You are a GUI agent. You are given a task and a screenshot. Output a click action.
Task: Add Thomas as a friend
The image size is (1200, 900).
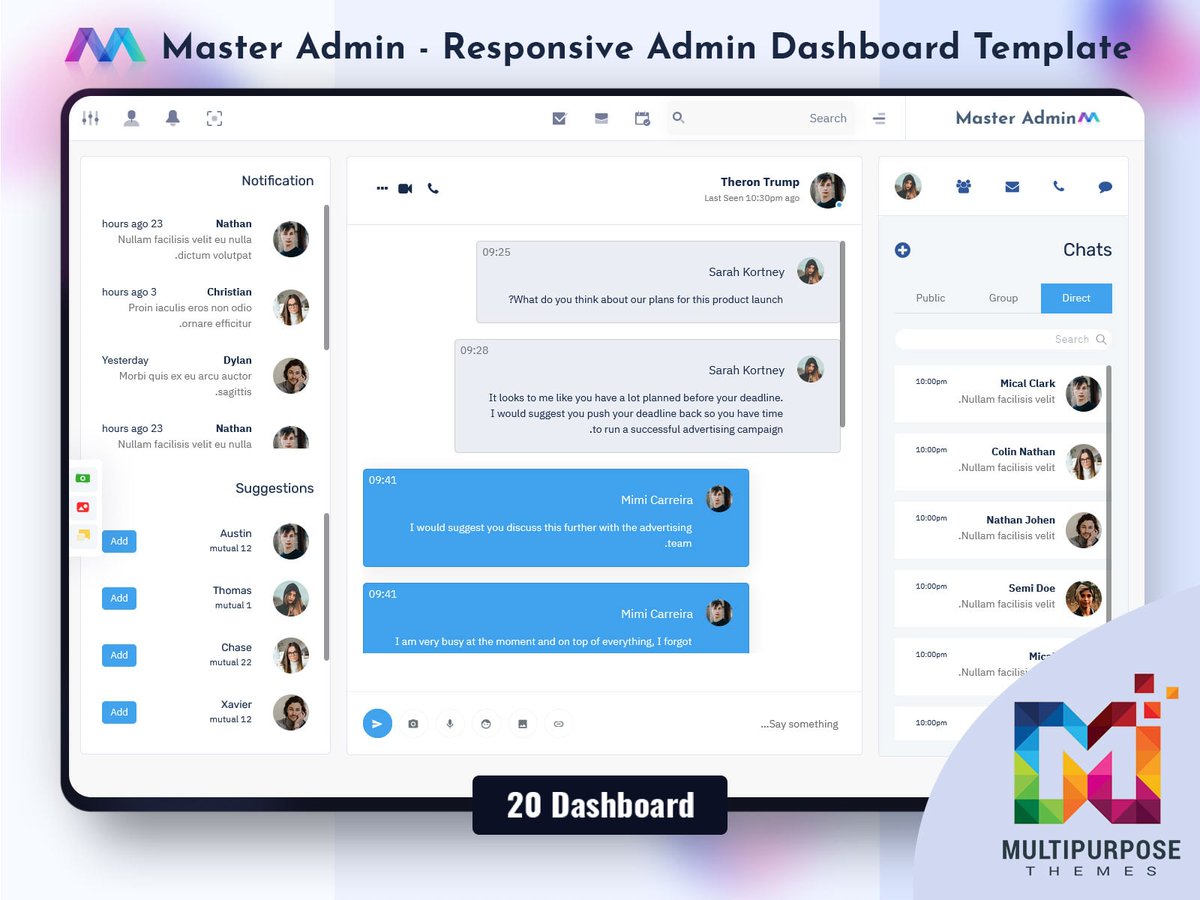119,598
